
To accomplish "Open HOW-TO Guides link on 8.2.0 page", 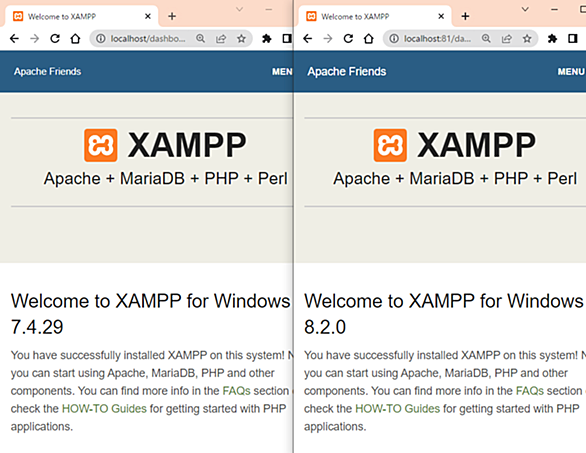I will click(x=398, y=409).
